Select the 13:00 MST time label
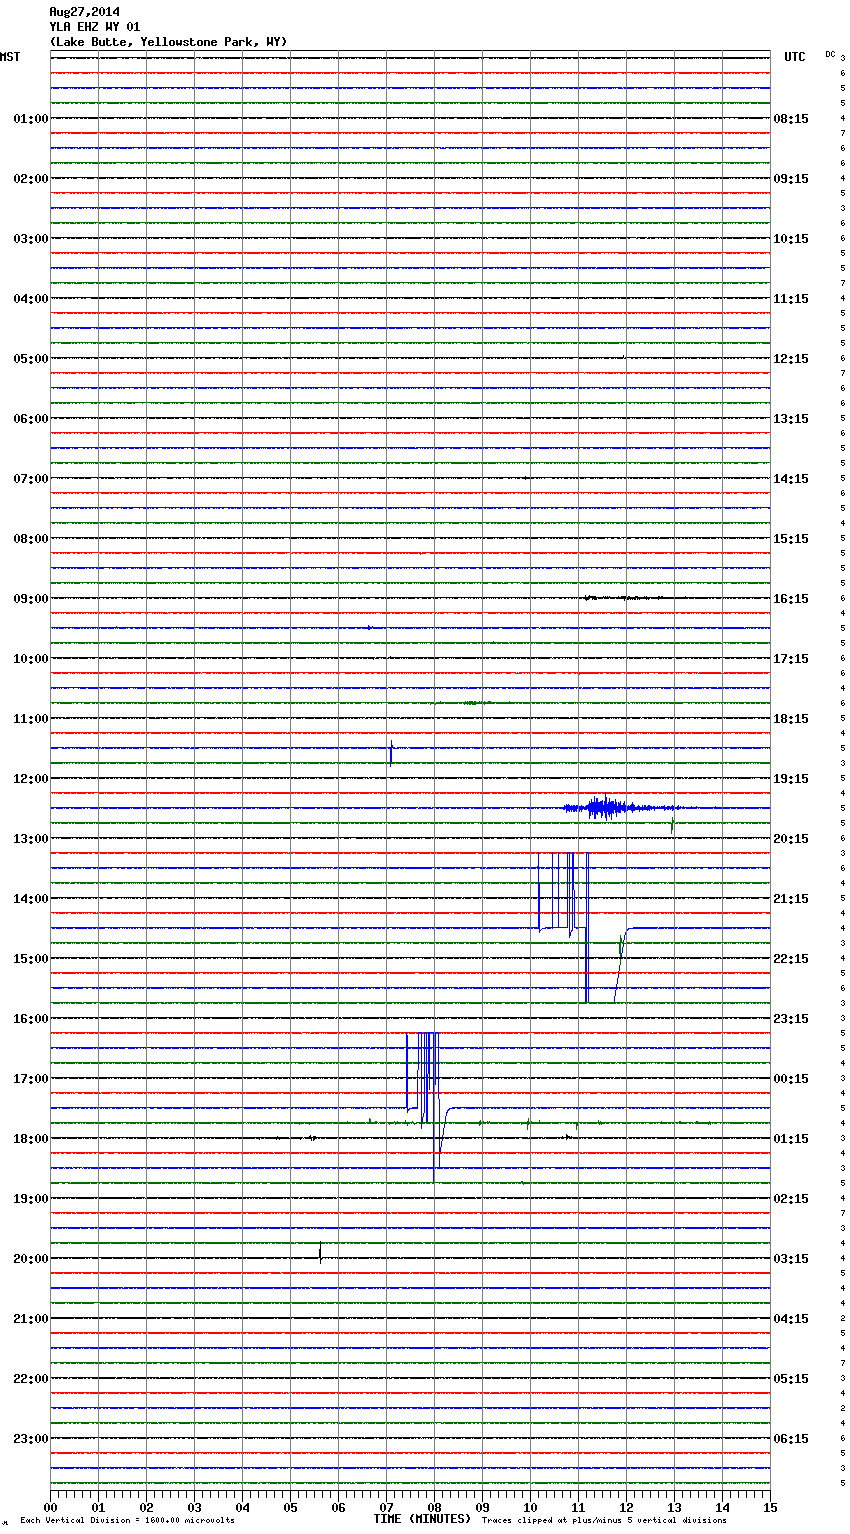This screenshot has height=1534, width=850. [31, 839]
